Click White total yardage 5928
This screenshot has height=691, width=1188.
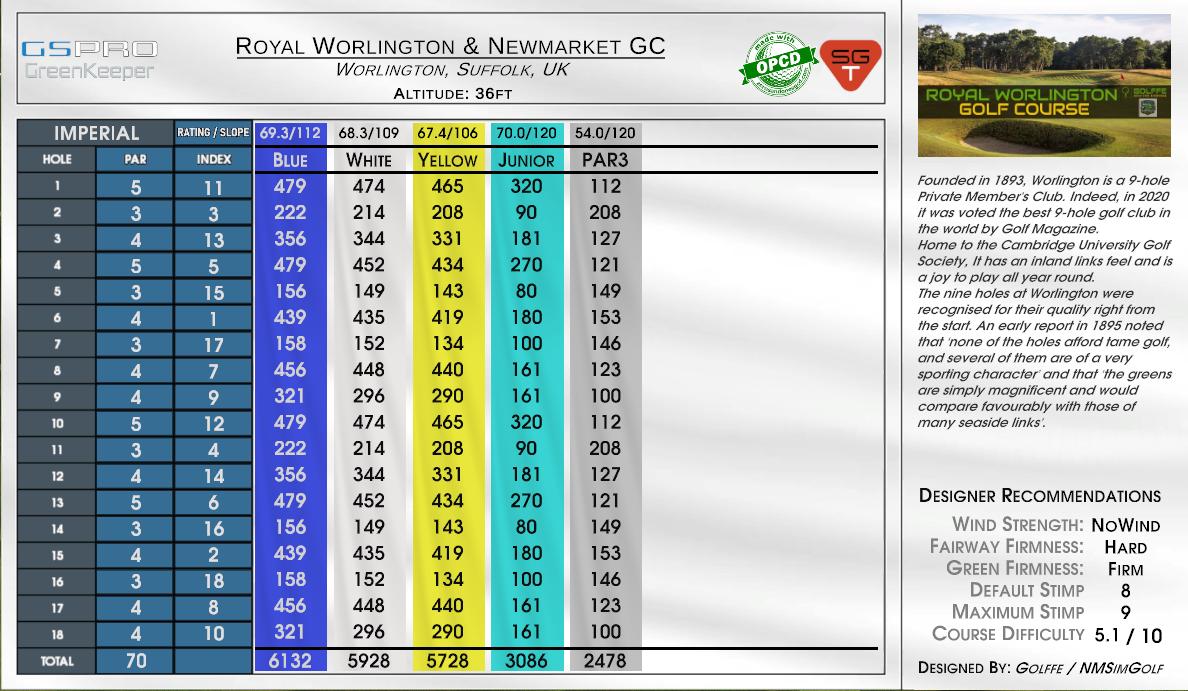(368, 661)
